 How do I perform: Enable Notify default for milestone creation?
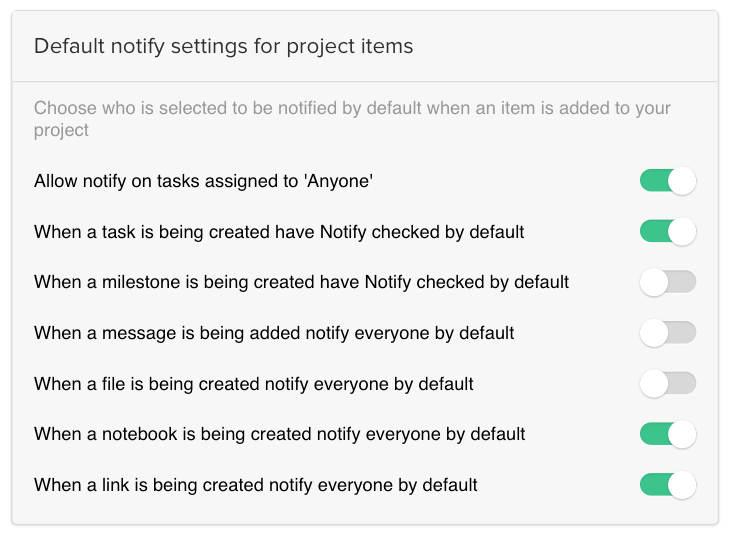click(667, 282)
